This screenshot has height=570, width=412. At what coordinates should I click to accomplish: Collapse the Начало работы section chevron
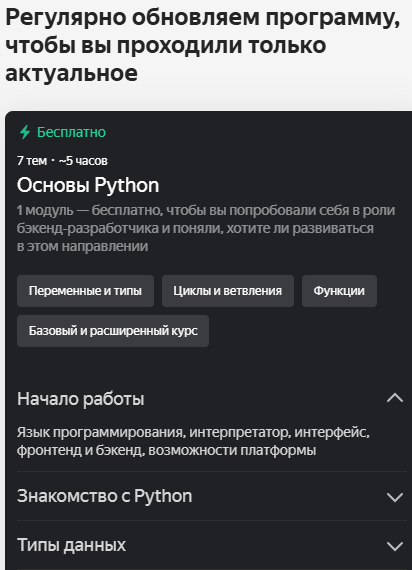395,398
